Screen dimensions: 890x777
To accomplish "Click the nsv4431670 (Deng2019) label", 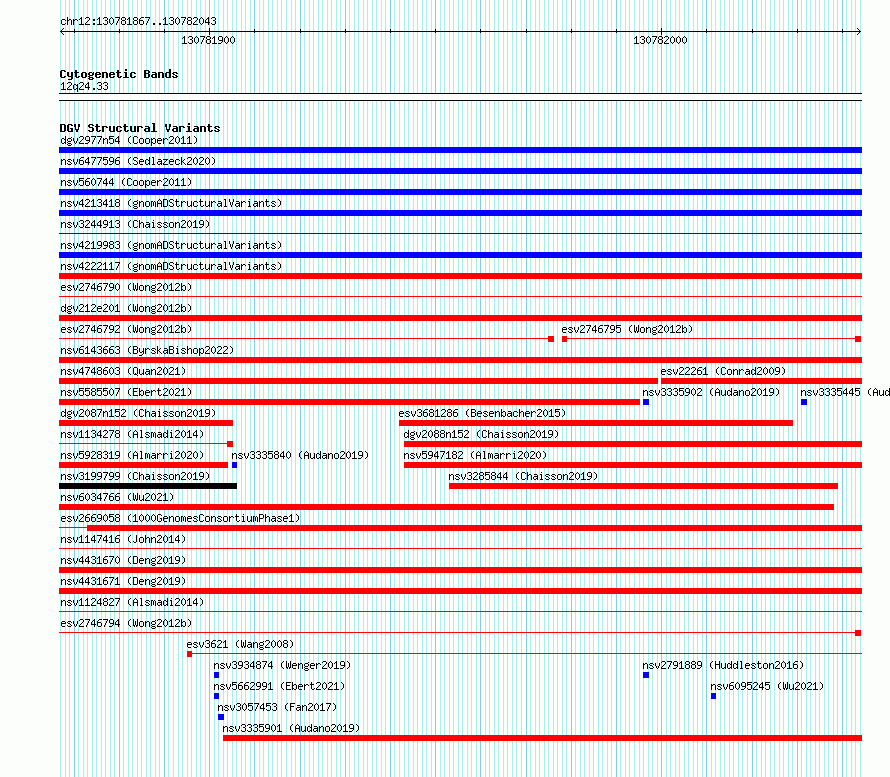I will (x=123, y=560).
